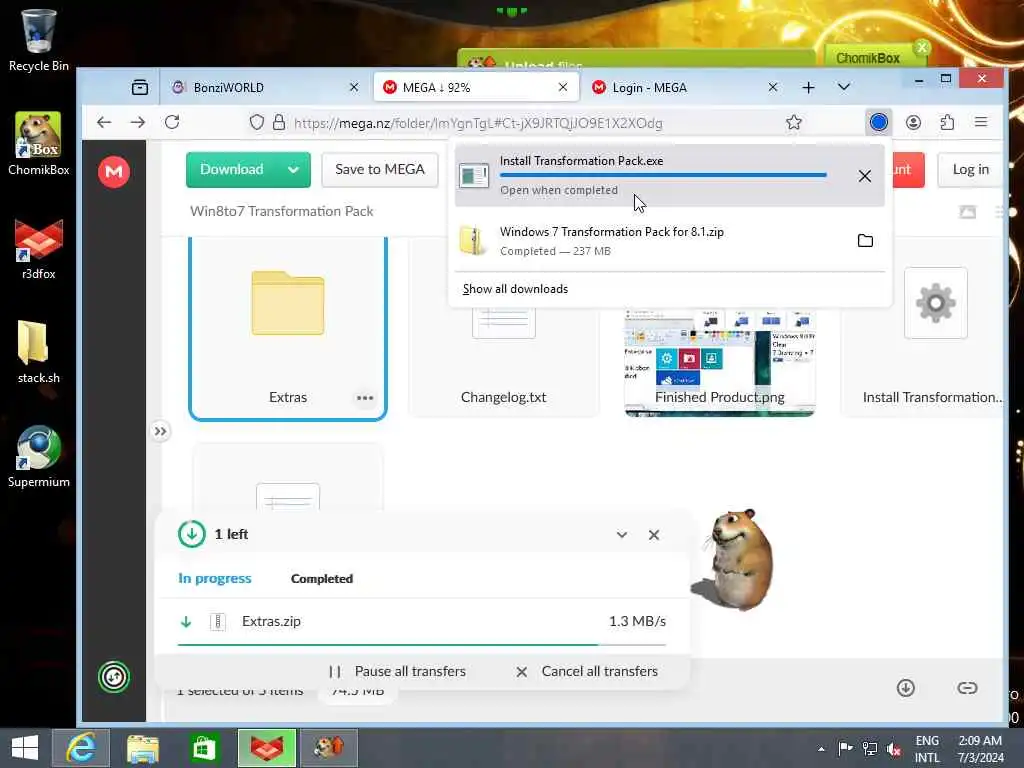1024x768 pixels.
Task: Close the Login - MEGA tab
Action: tap(773, 87)
